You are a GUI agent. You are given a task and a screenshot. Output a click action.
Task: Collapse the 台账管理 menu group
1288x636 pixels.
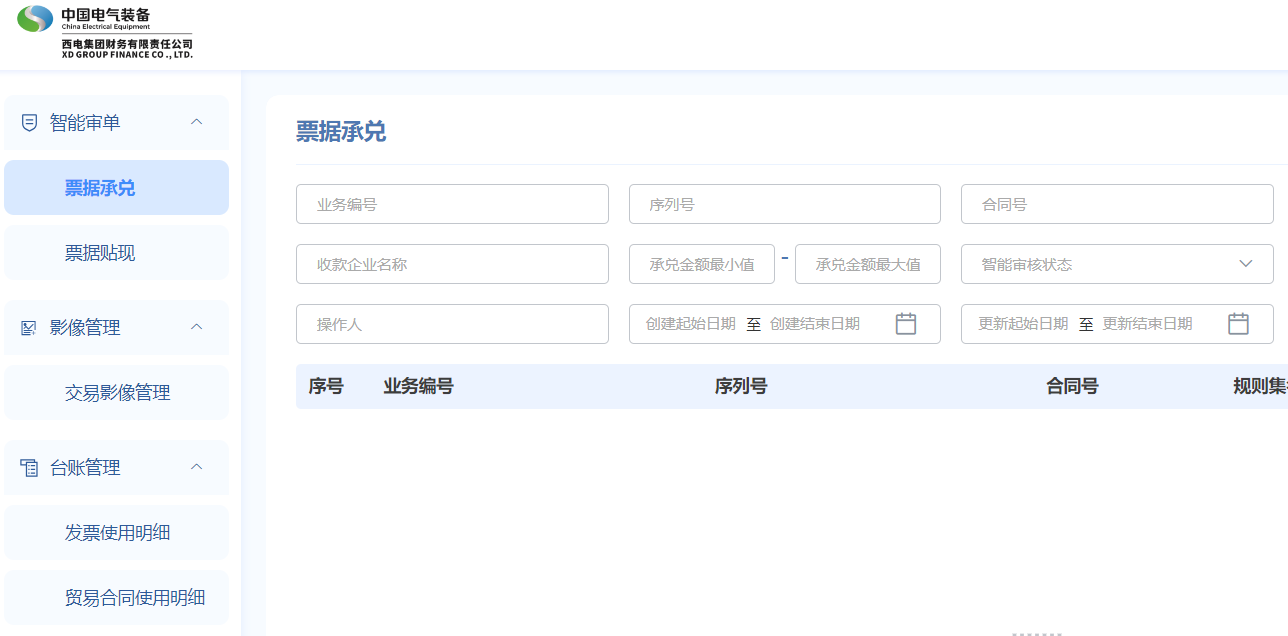coord(197,467)
